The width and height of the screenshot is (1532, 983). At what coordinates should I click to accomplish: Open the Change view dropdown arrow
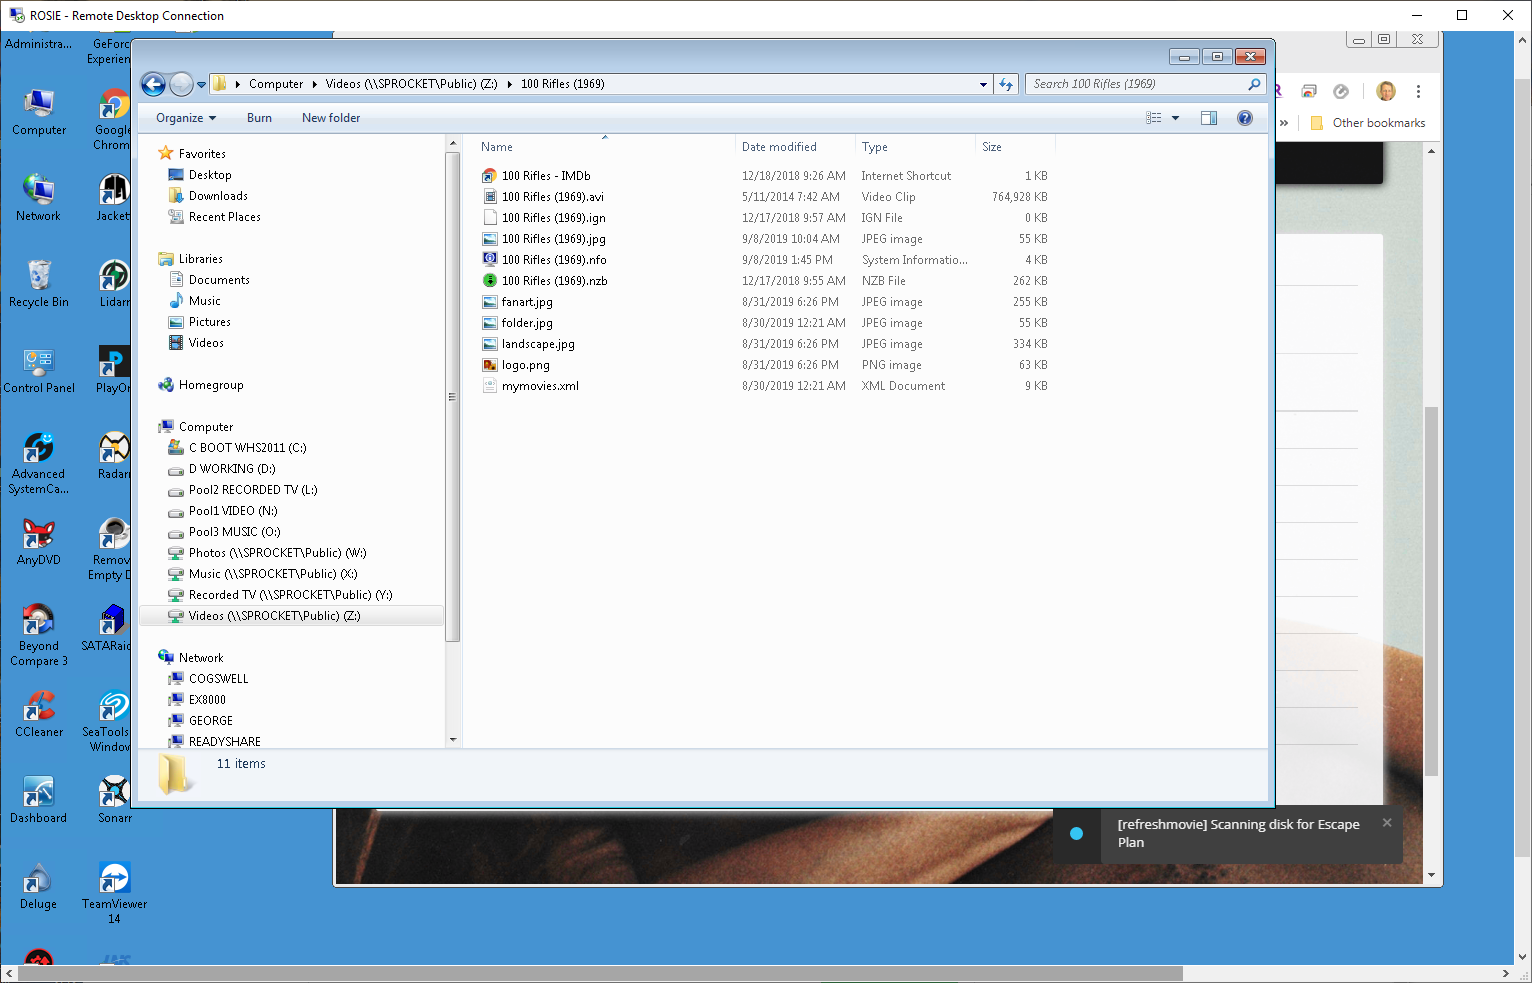[1176, 117]
